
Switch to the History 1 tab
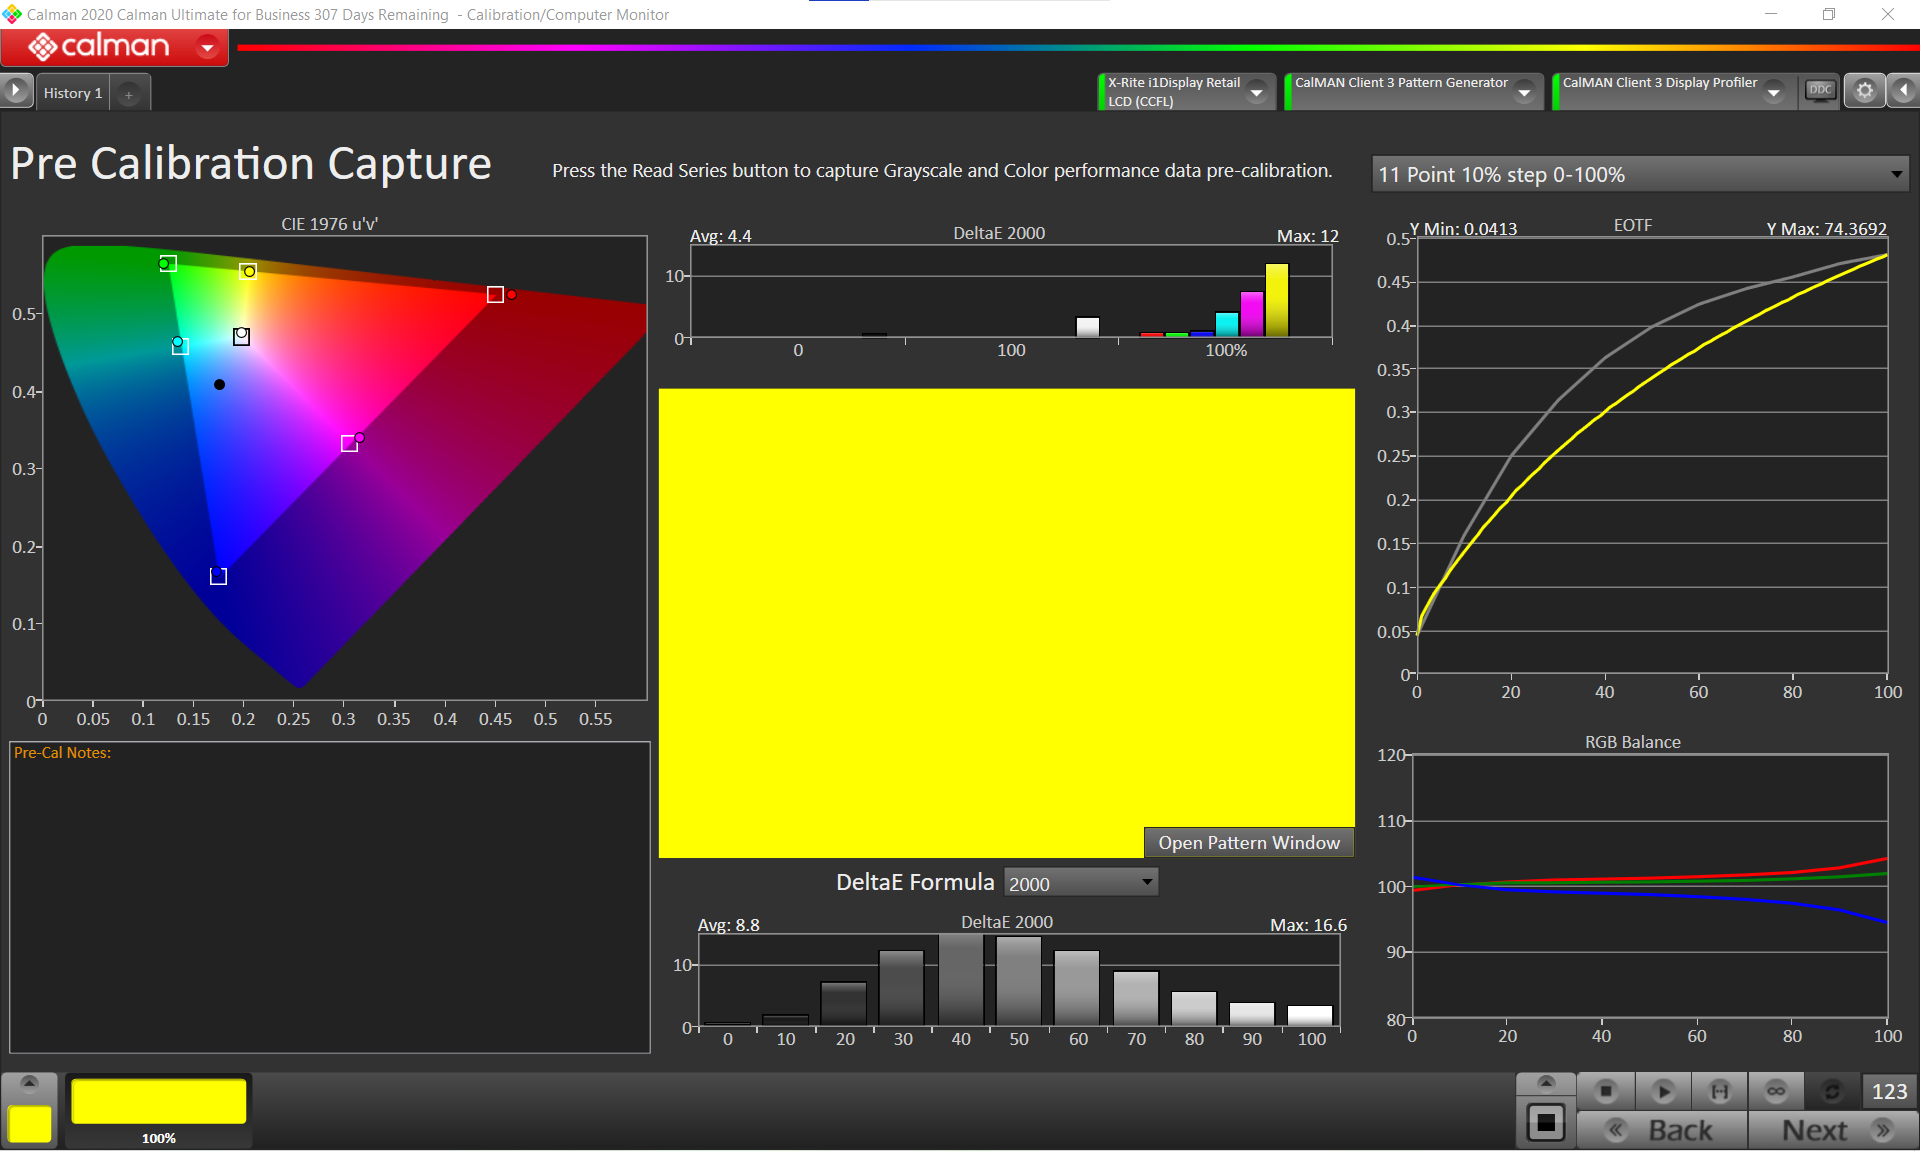pyautogui.click(x=72, y=93)
